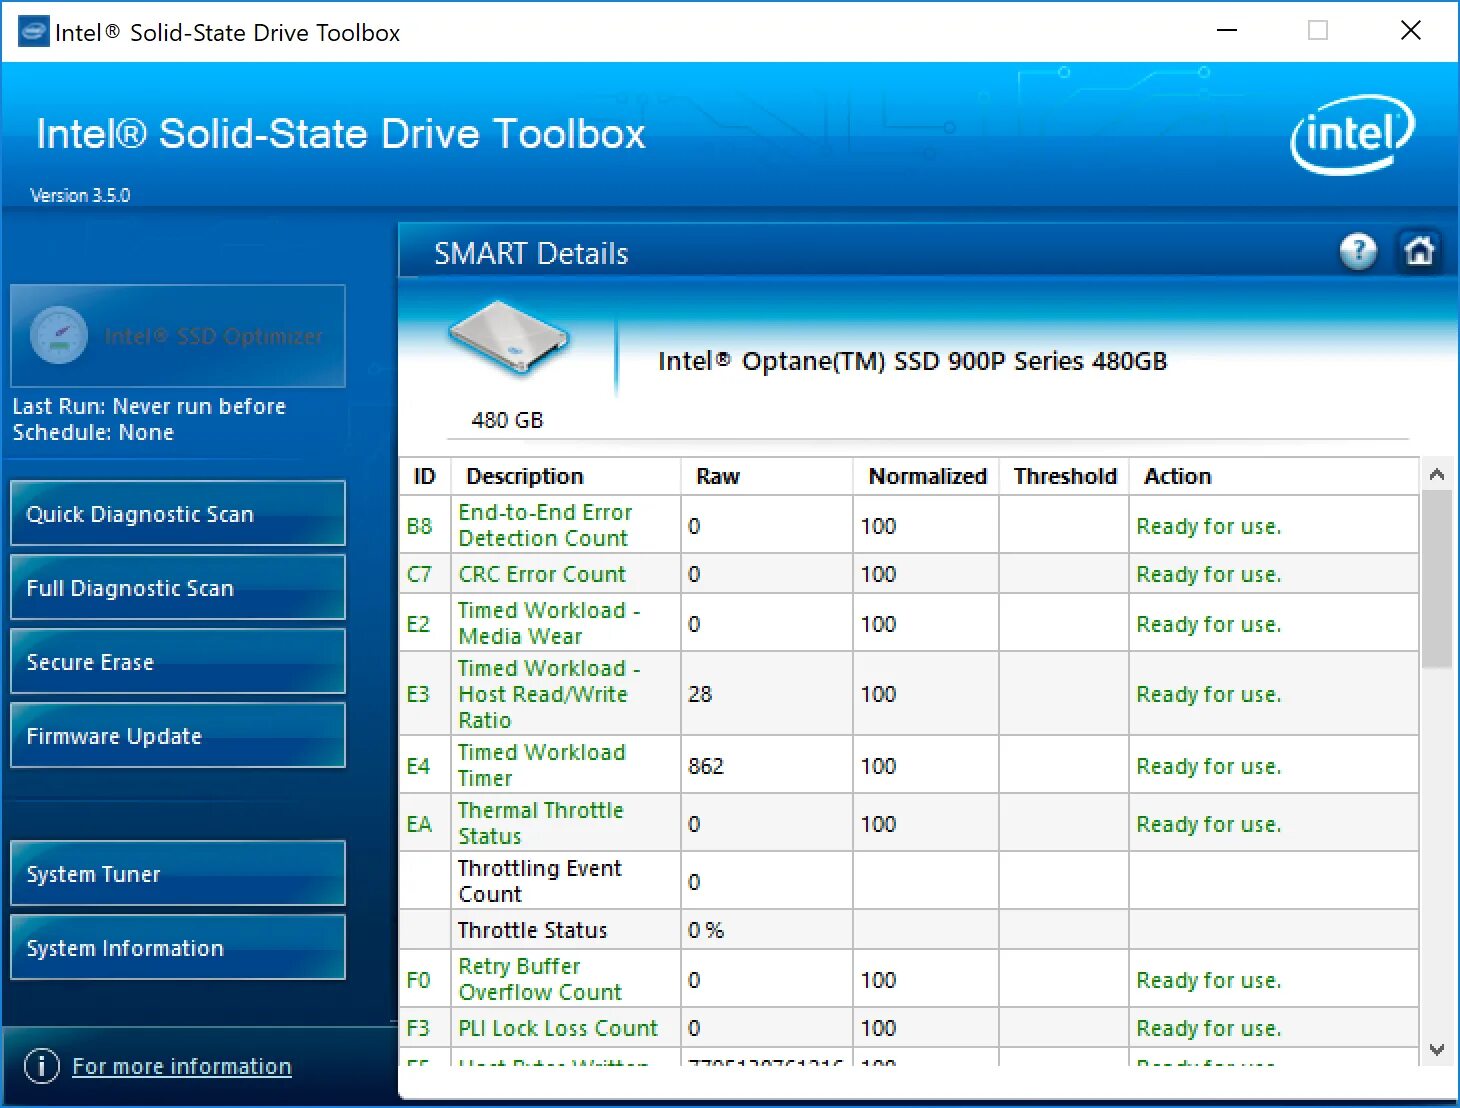1460x1108 pixels.
Task: Click the Throttle Status 0 % value
Action: tap(706, 930)
